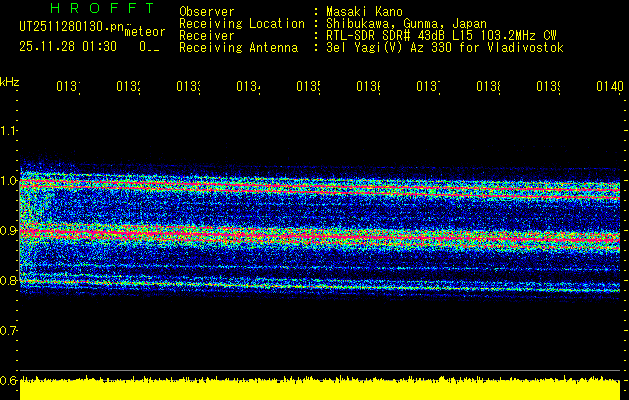Click the 1.0 frequency axis tick
The width and height of the screenshot is (629, 400).
(9, 181)
